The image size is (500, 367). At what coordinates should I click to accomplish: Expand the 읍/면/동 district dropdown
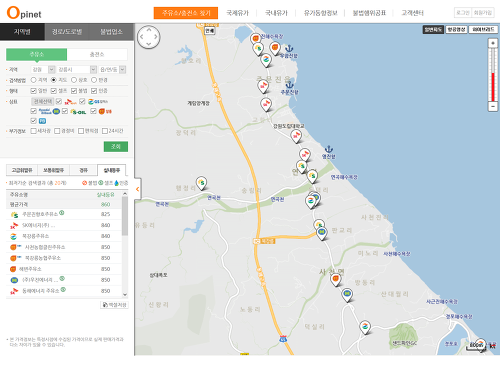point(113,69)
